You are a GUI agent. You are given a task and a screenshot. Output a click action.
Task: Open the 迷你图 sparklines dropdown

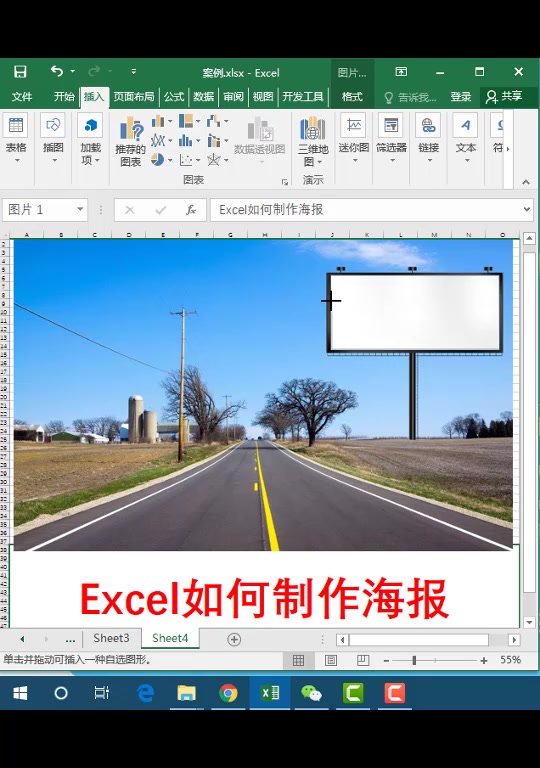click(354, 140)
